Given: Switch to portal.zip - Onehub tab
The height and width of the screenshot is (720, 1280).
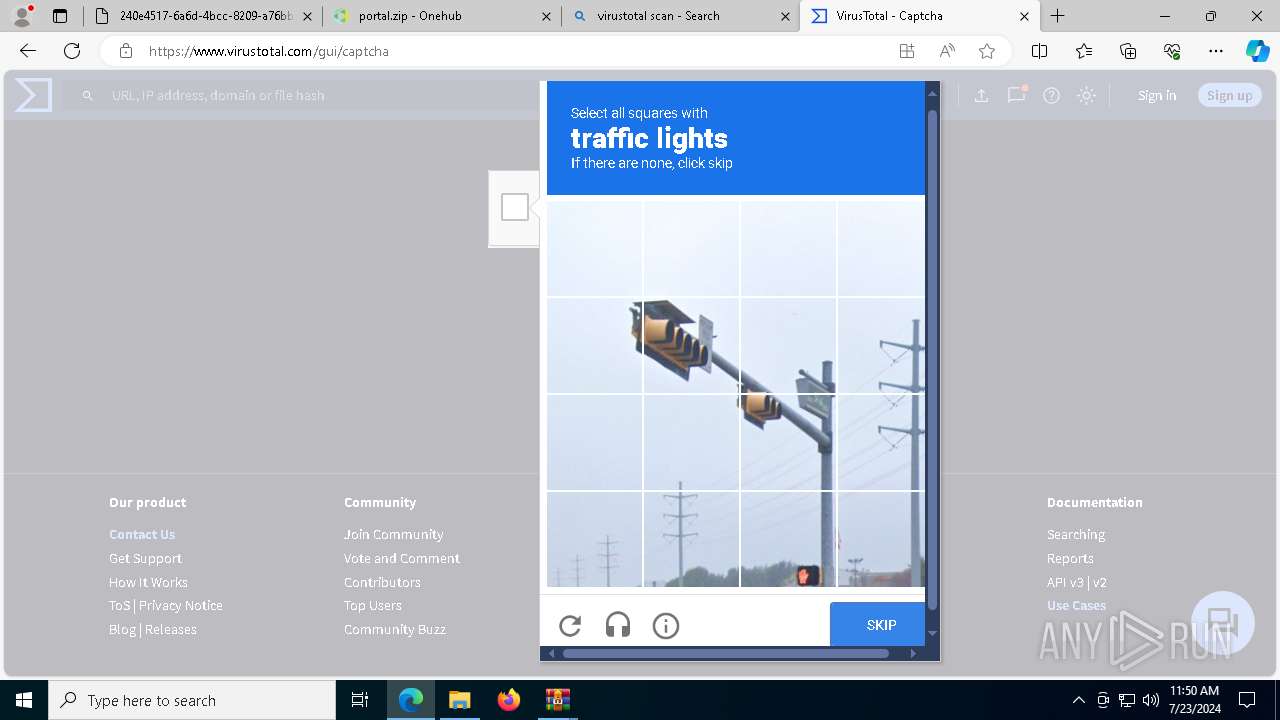Looking at the screenshot, I should click(x=440, y=16).
